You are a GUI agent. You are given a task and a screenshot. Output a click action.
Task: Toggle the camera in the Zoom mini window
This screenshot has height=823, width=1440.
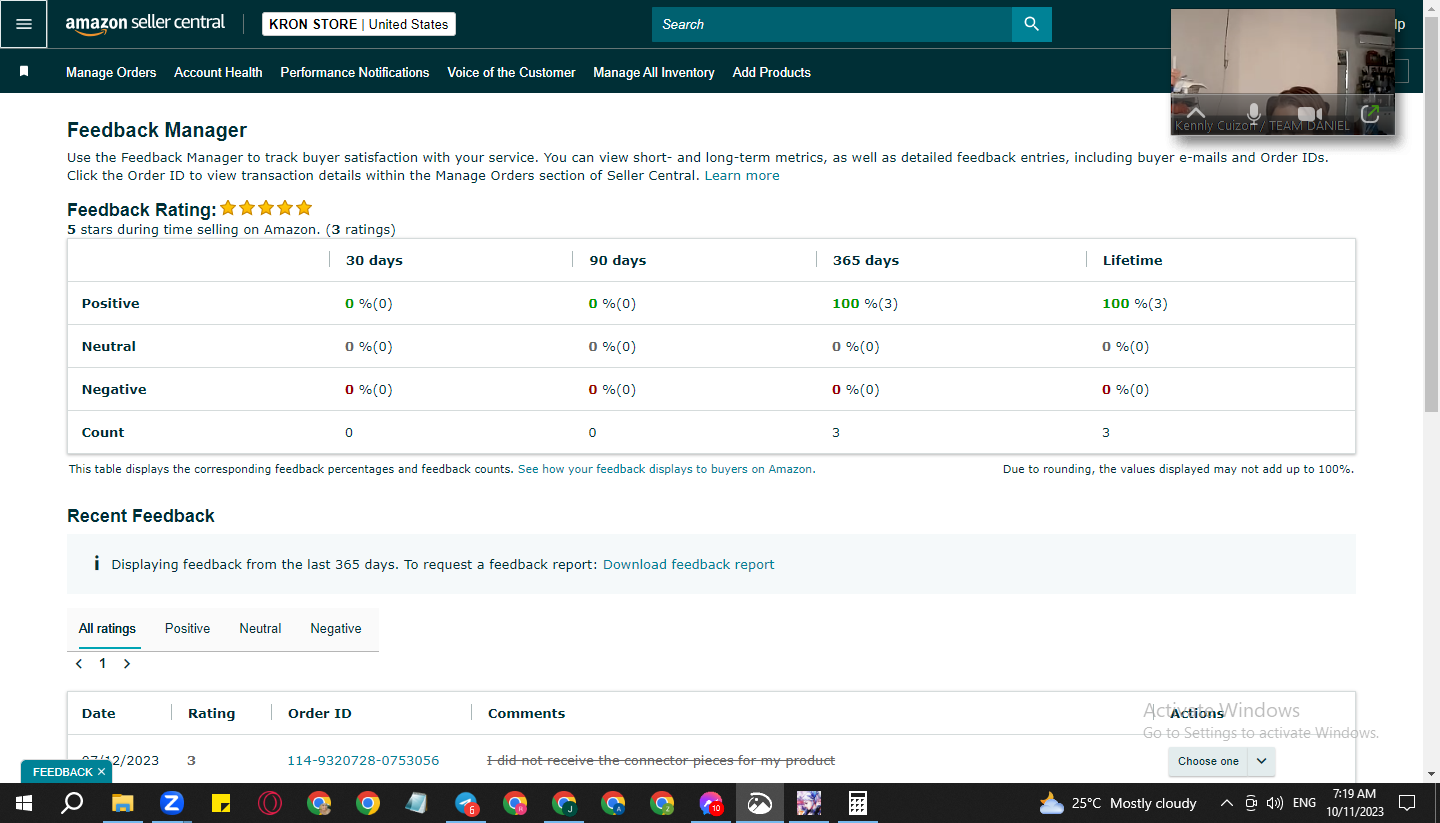tap(1310, 113)
